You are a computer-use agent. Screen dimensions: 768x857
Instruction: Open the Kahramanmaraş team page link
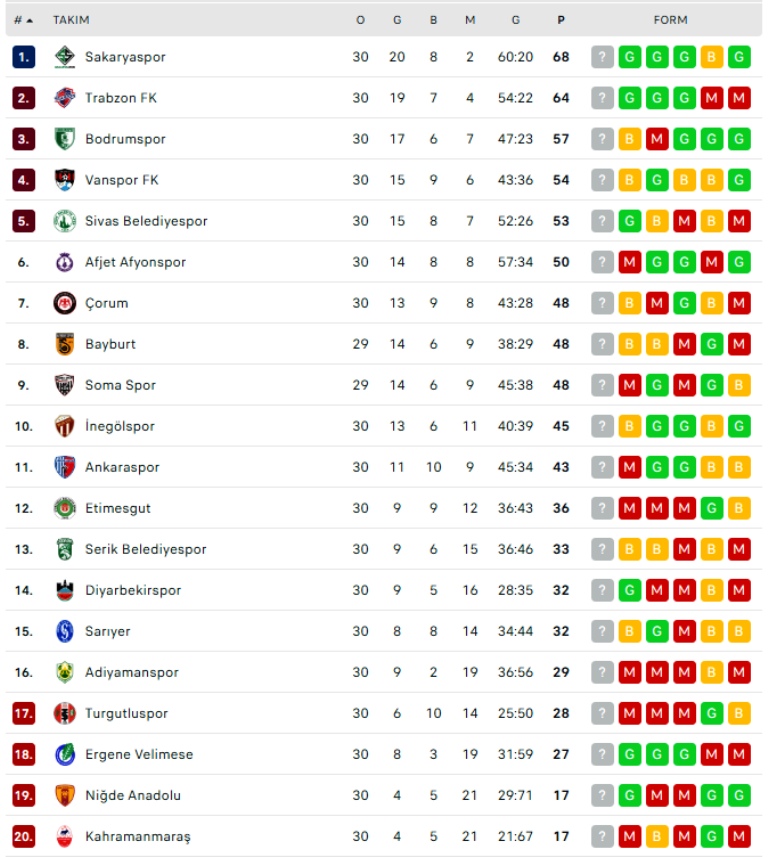click(138, 836)
